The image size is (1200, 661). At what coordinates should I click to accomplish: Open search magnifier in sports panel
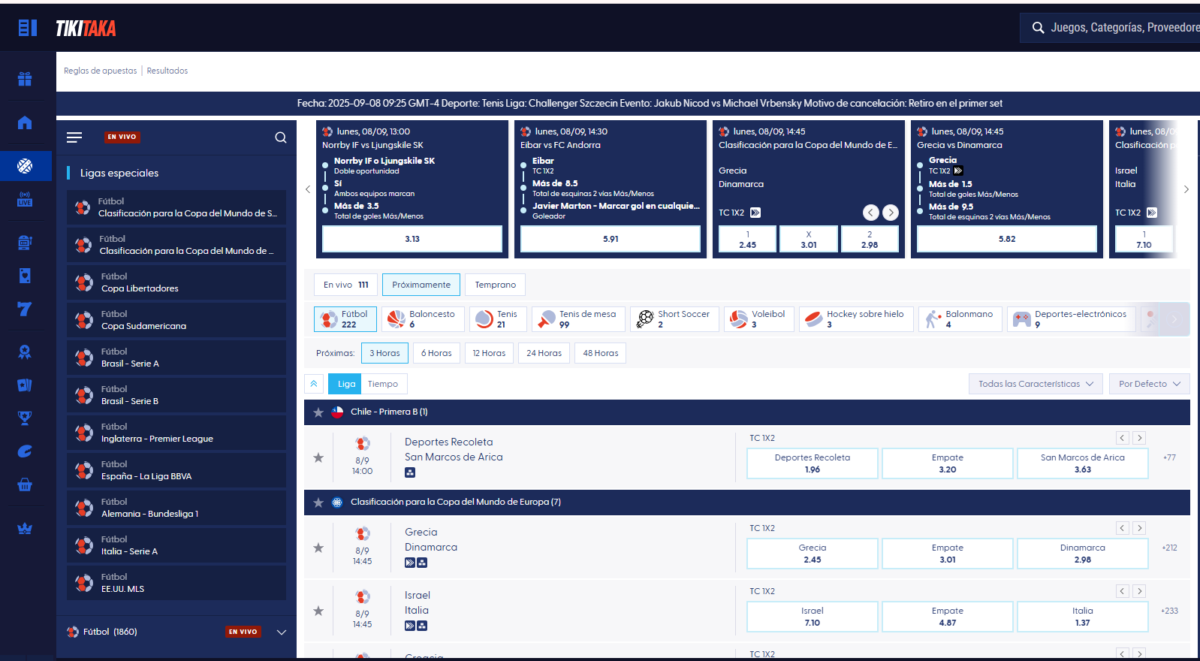coord(281,138)
